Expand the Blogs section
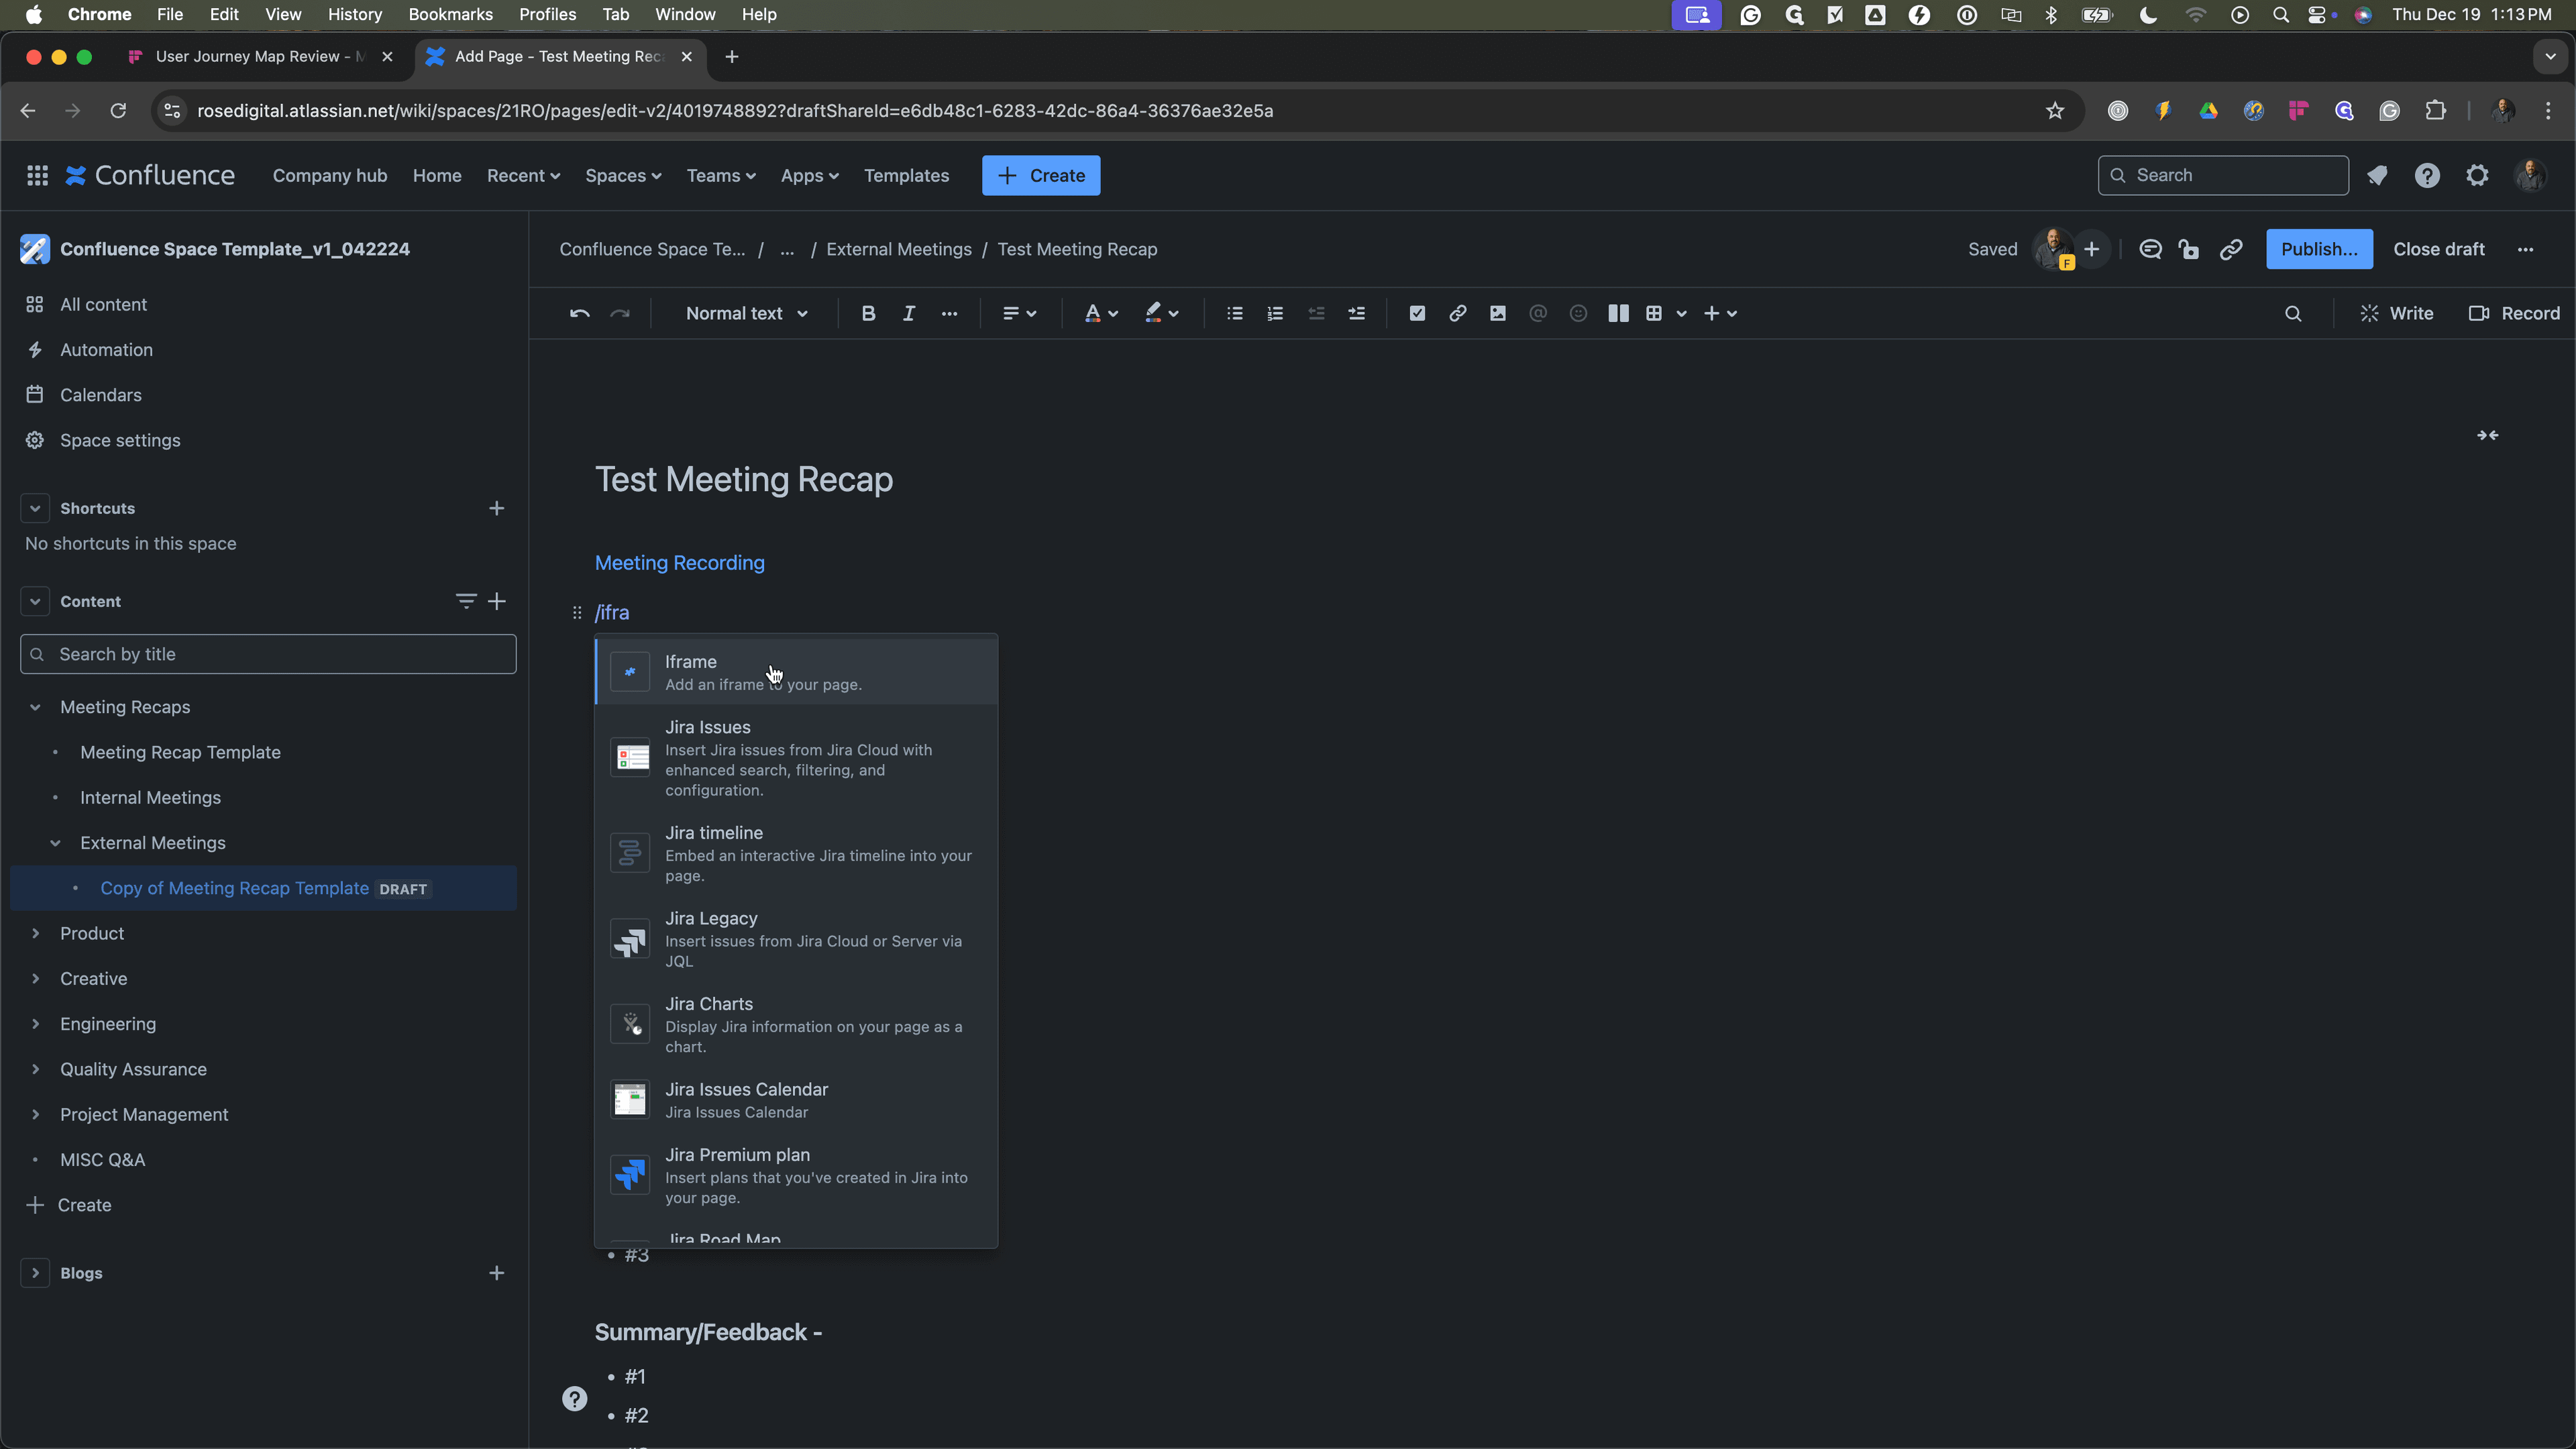This screenshot has height=1449, width=2576. click(x=35, y=1273)
